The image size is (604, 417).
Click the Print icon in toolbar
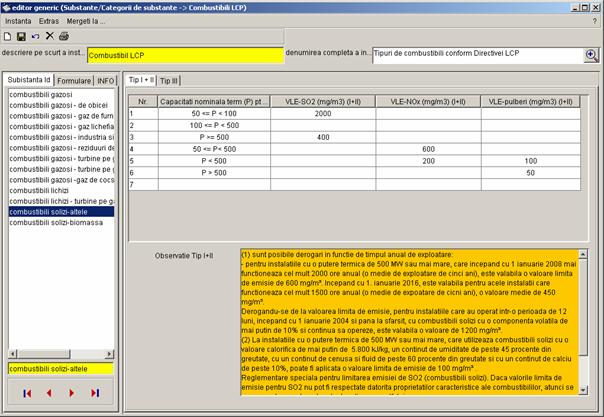click(x=64, y=36)
